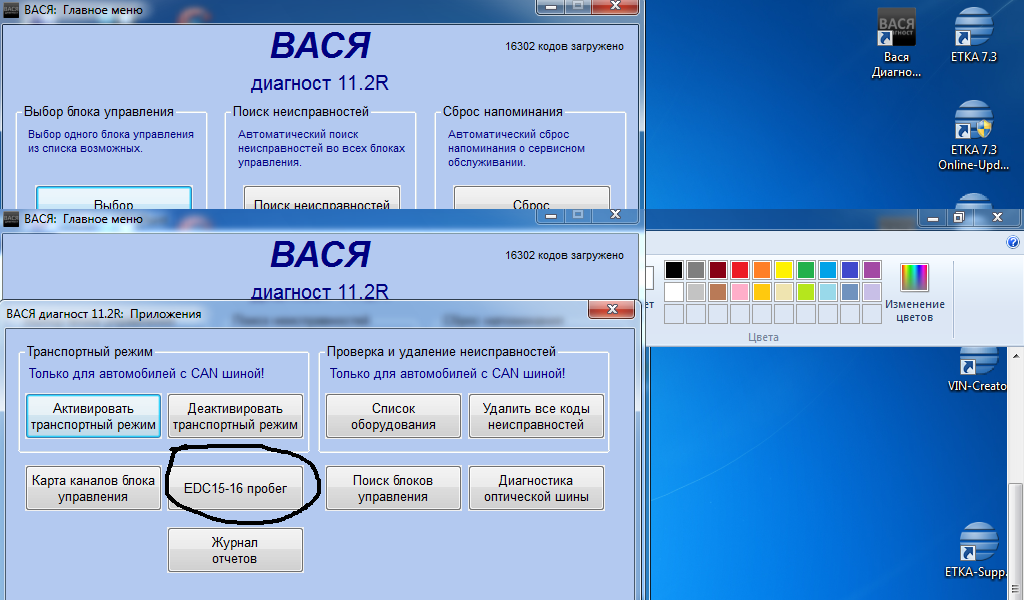This screenshot has width=1024, height=600.
Task: Click Поиск неисправностей in top window
Action: (322, 198)
